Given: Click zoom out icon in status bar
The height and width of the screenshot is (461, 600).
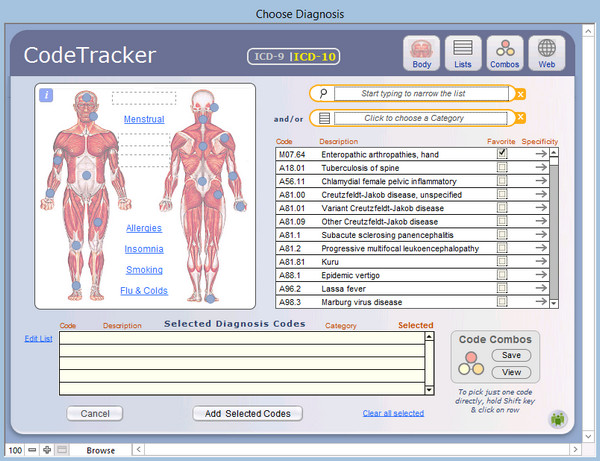Looking at the screenshot, I should click(32, 450).
